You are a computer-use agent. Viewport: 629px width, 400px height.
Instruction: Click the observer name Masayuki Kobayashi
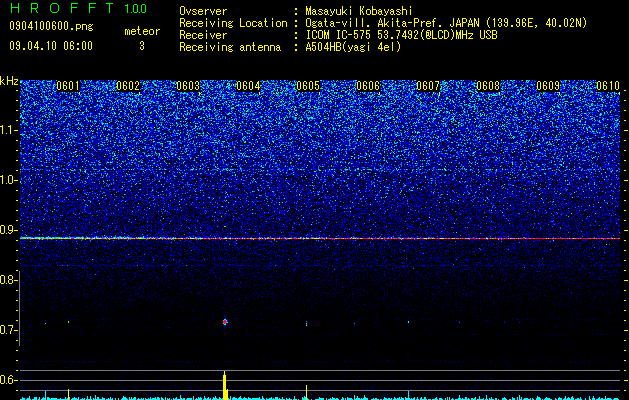point(359,11)
